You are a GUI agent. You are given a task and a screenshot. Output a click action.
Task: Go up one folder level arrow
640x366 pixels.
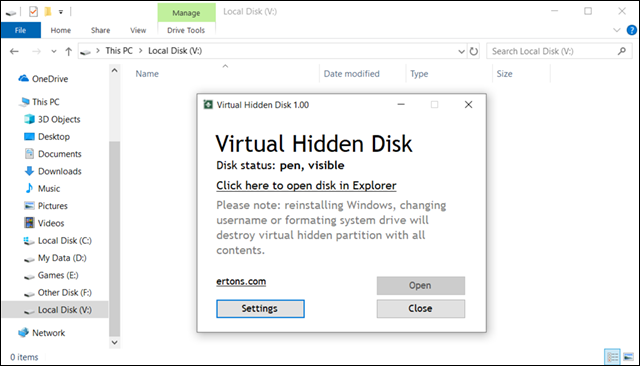69,51
